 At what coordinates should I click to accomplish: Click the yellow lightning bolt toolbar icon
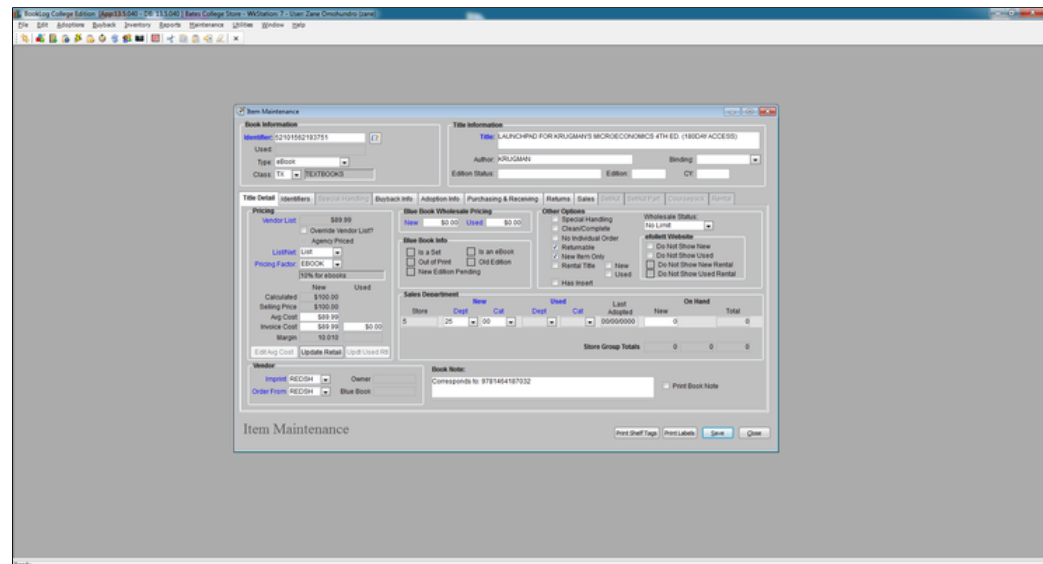pos(78,39)
